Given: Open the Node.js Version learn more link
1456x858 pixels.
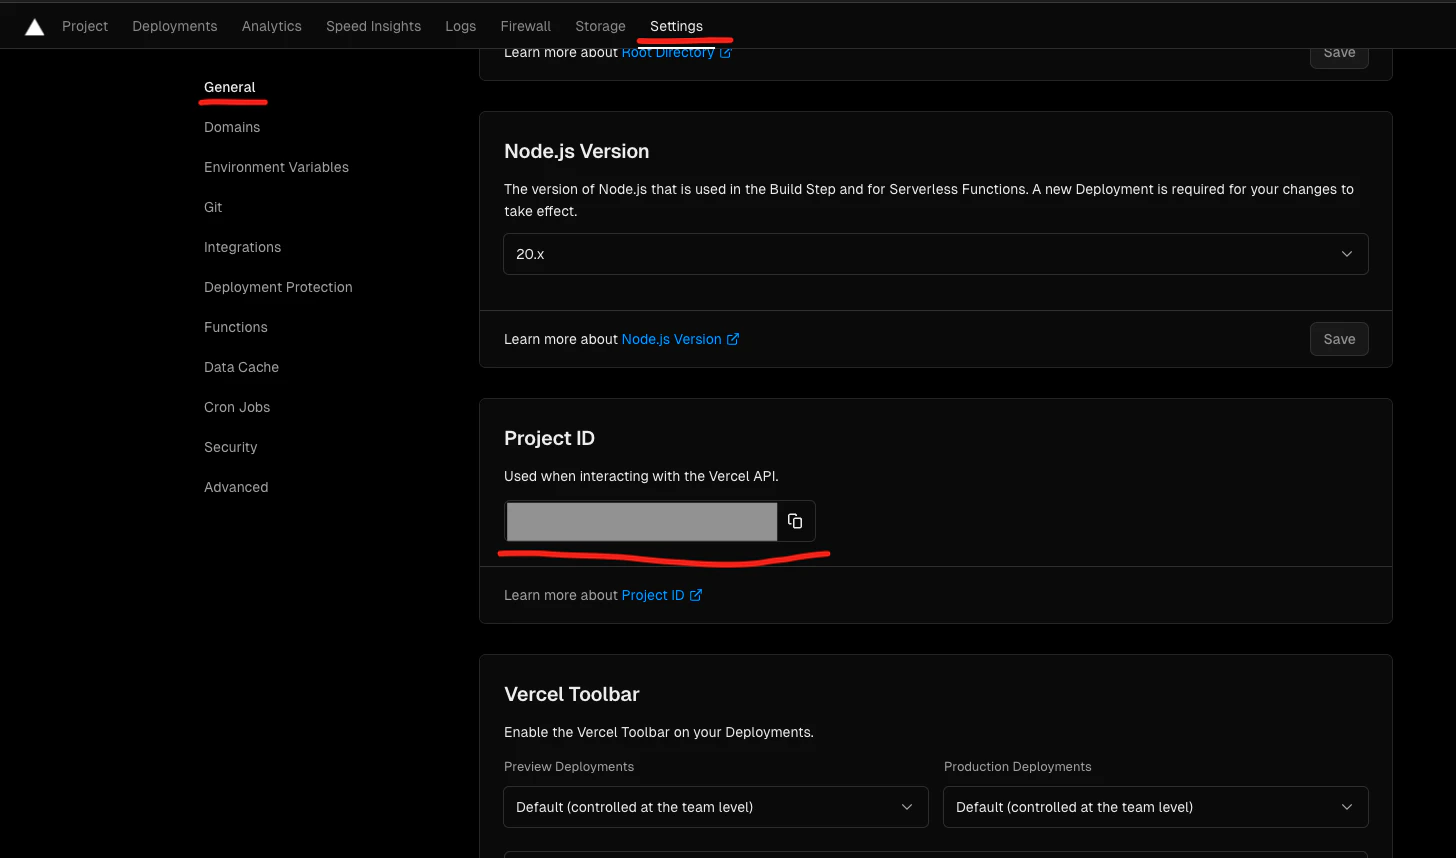Looking at the screenshot, I should [680, 339].
